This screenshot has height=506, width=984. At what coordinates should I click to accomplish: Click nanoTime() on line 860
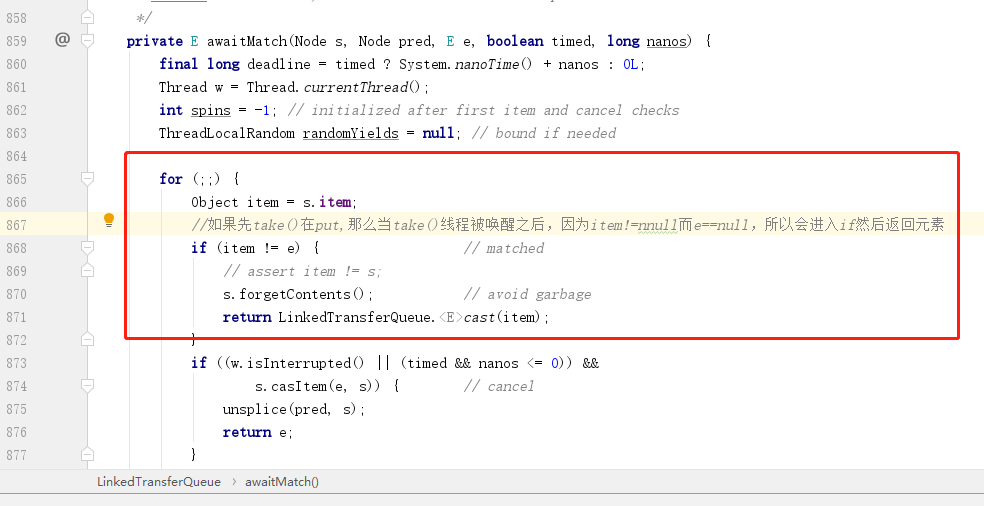[x=493, y=64]
